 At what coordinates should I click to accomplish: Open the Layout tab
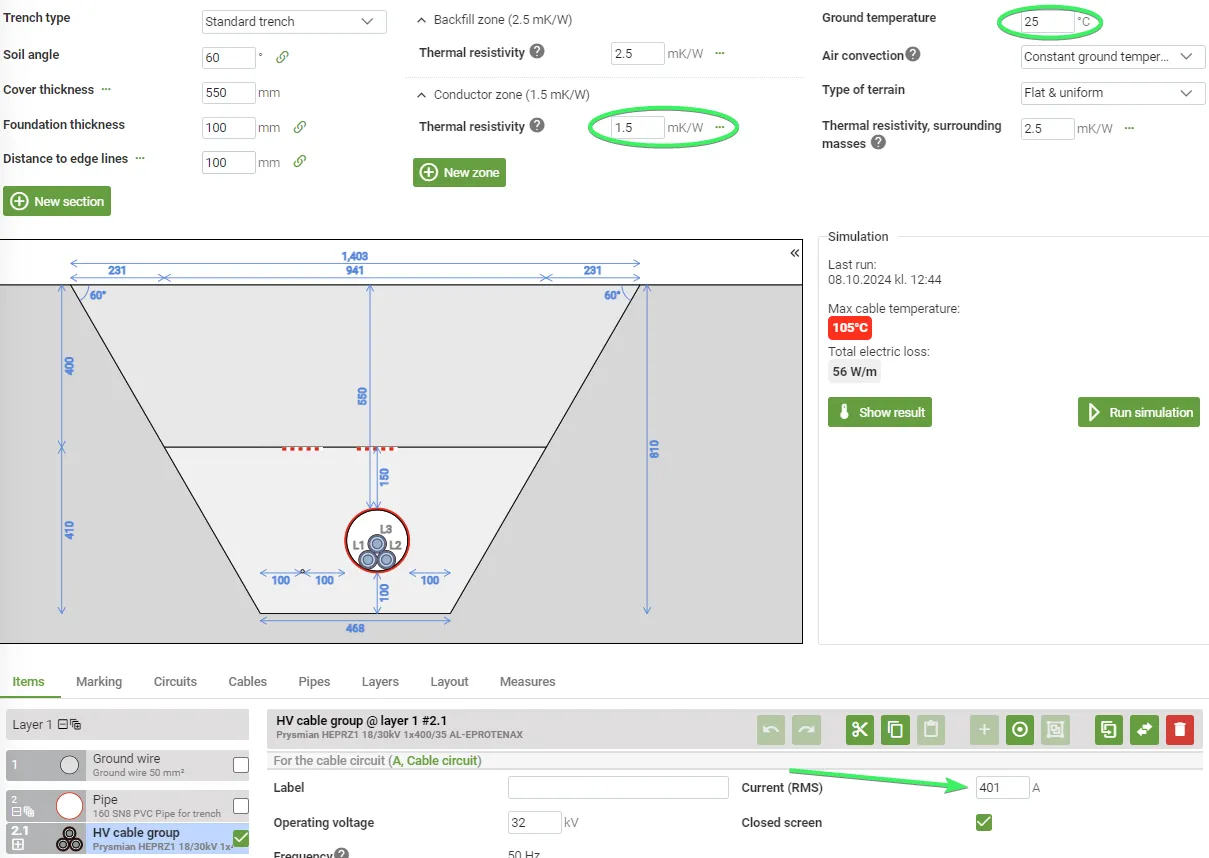[x=449, y=682]
